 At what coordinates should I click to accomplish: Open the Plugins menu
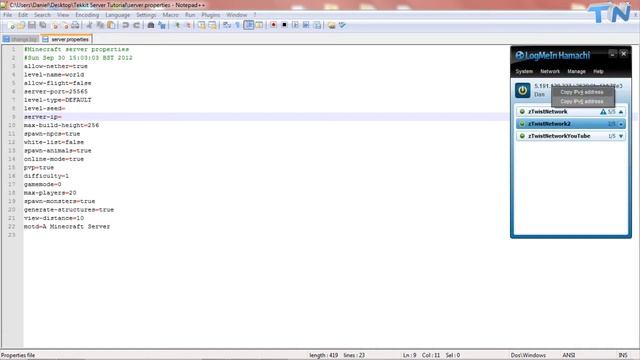[x=211, y=15]
